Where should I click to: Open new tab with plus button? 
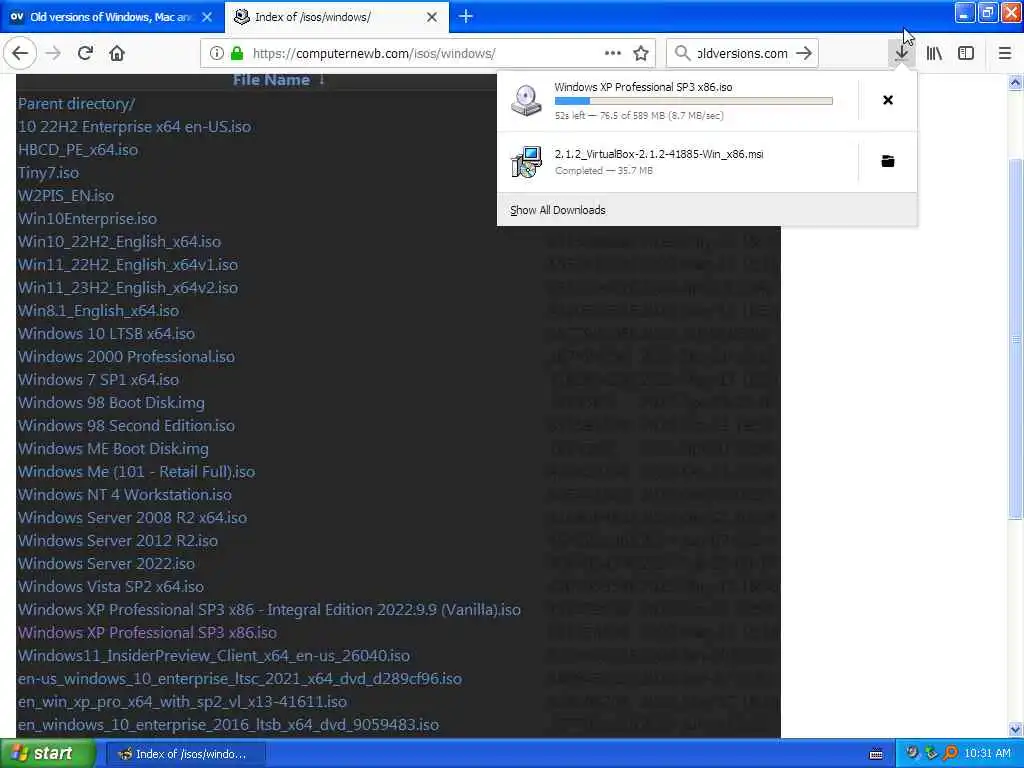(x=466, y=16)
